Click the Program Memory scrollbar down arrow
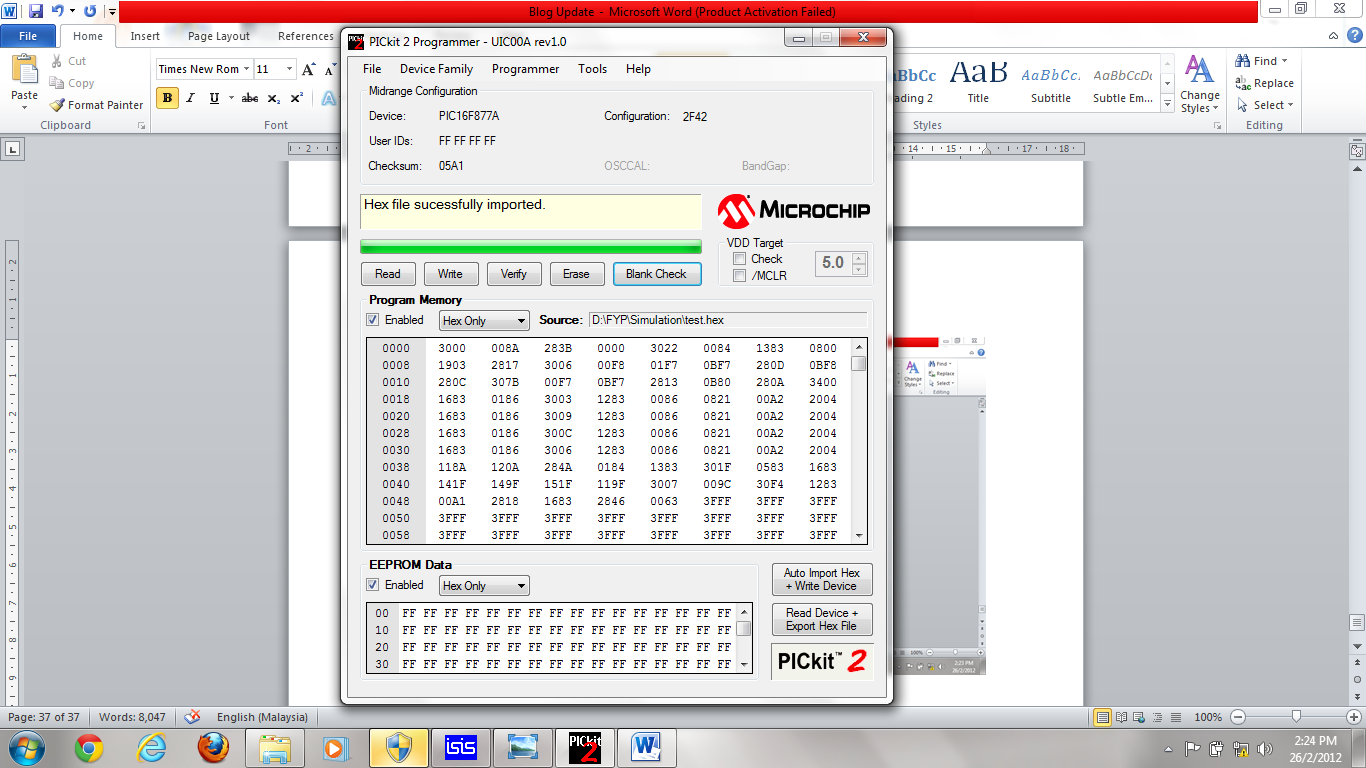1366x768 pixels. point(859,535)
